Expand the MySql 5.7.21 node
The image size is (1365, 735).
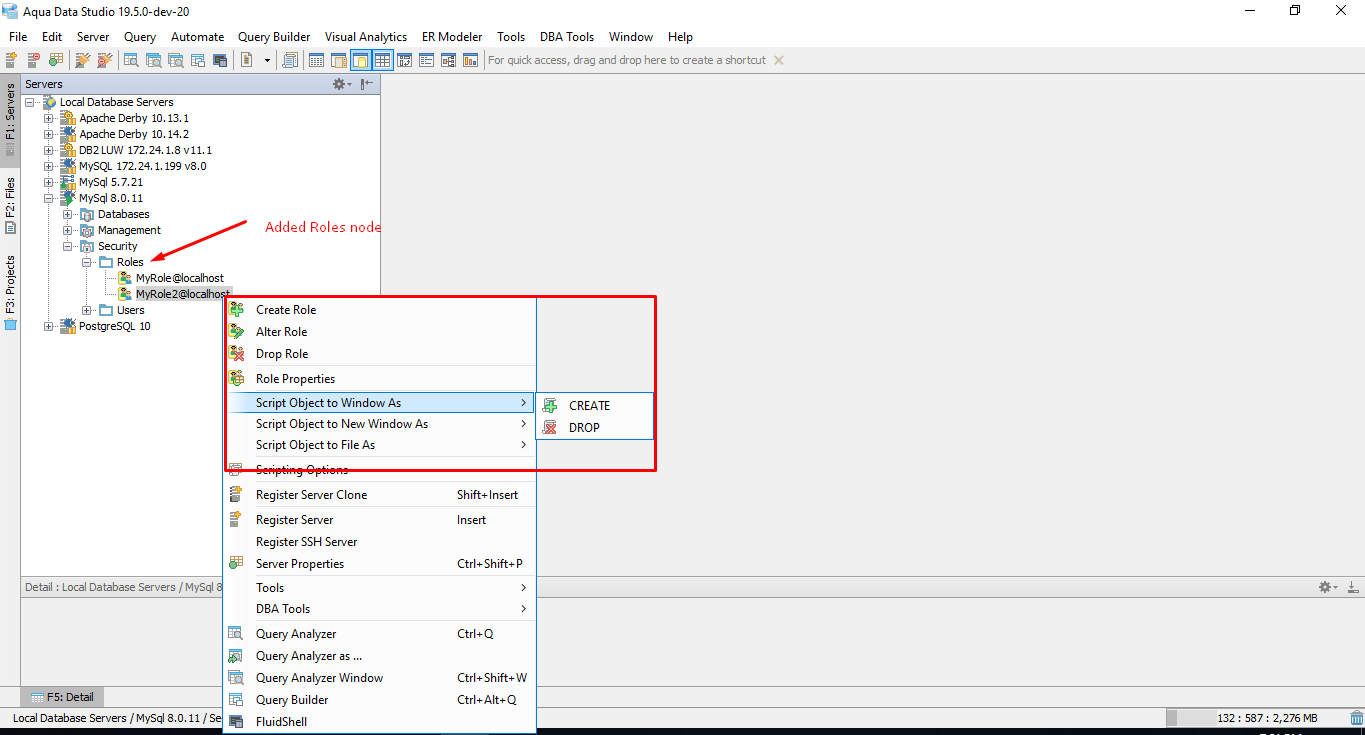48,182
